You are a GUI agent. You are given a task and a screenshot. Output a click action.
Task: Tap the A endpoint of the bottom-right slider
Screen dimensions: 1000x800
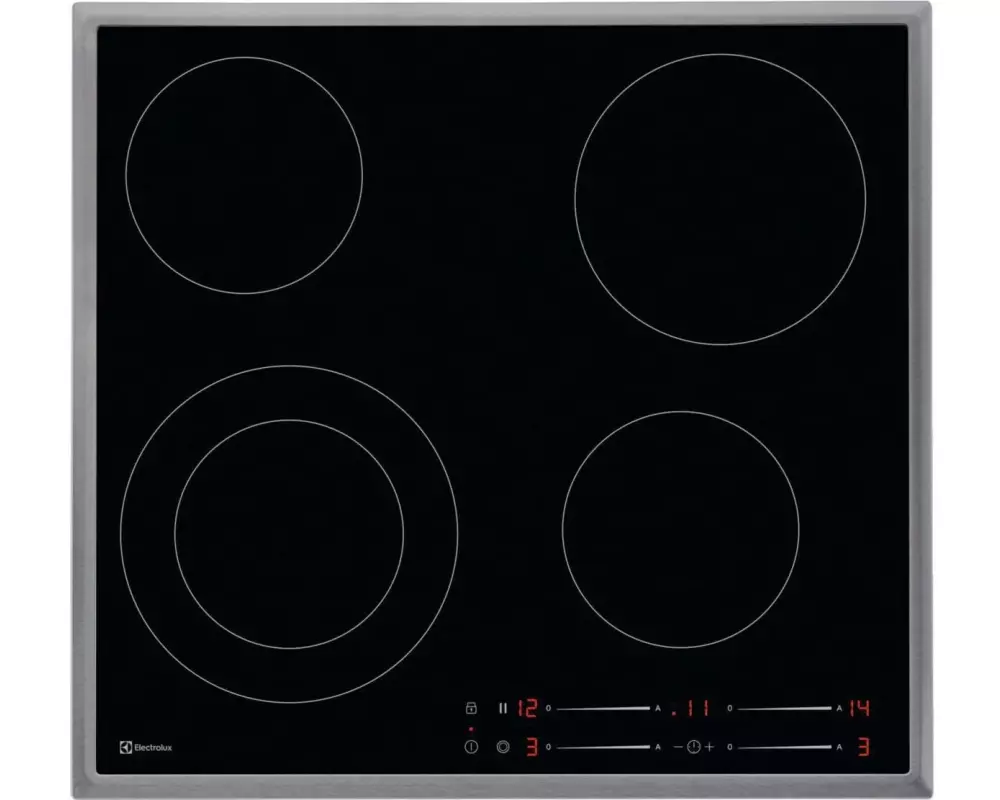(839, 746)
